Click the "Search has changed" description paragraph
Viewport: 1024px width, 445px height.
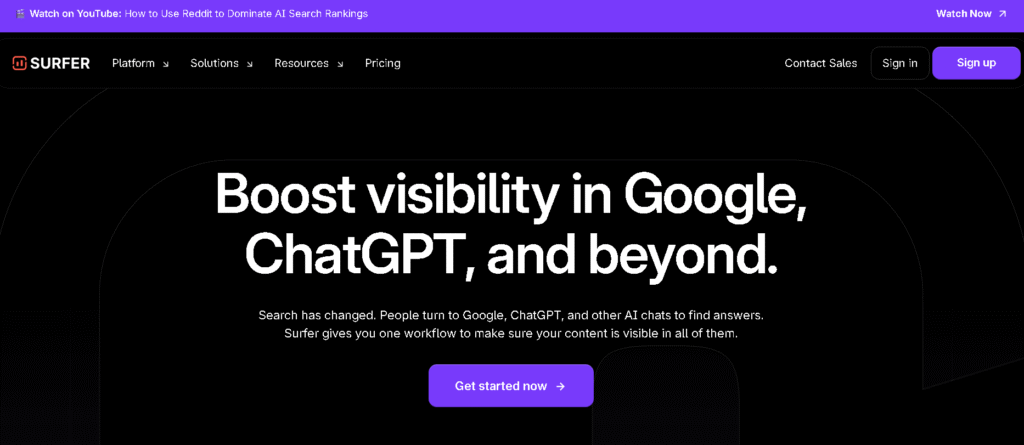point(511,323)
